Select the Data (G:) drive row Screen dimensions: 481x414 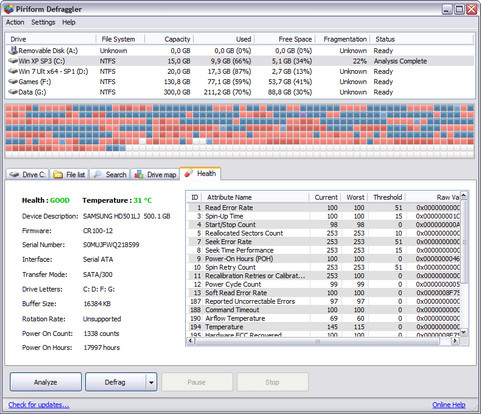240,92
